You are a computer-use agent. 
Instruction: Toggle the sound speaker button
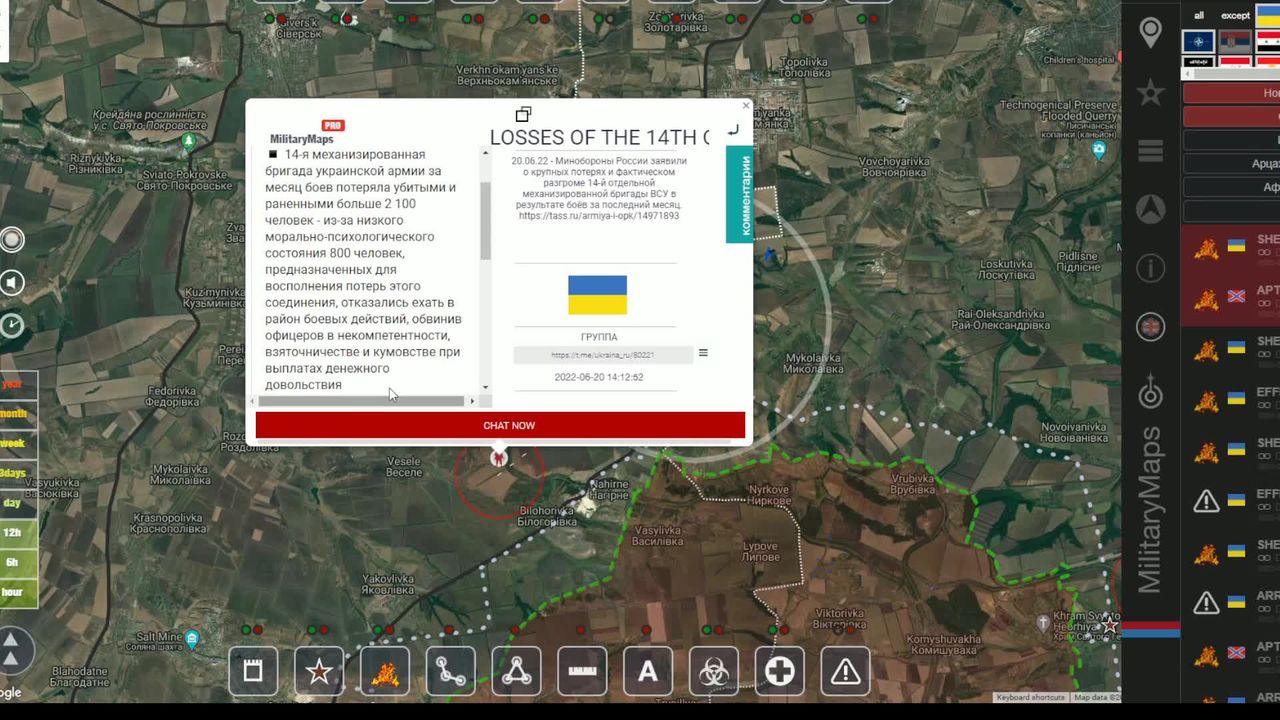pos(12,284)
